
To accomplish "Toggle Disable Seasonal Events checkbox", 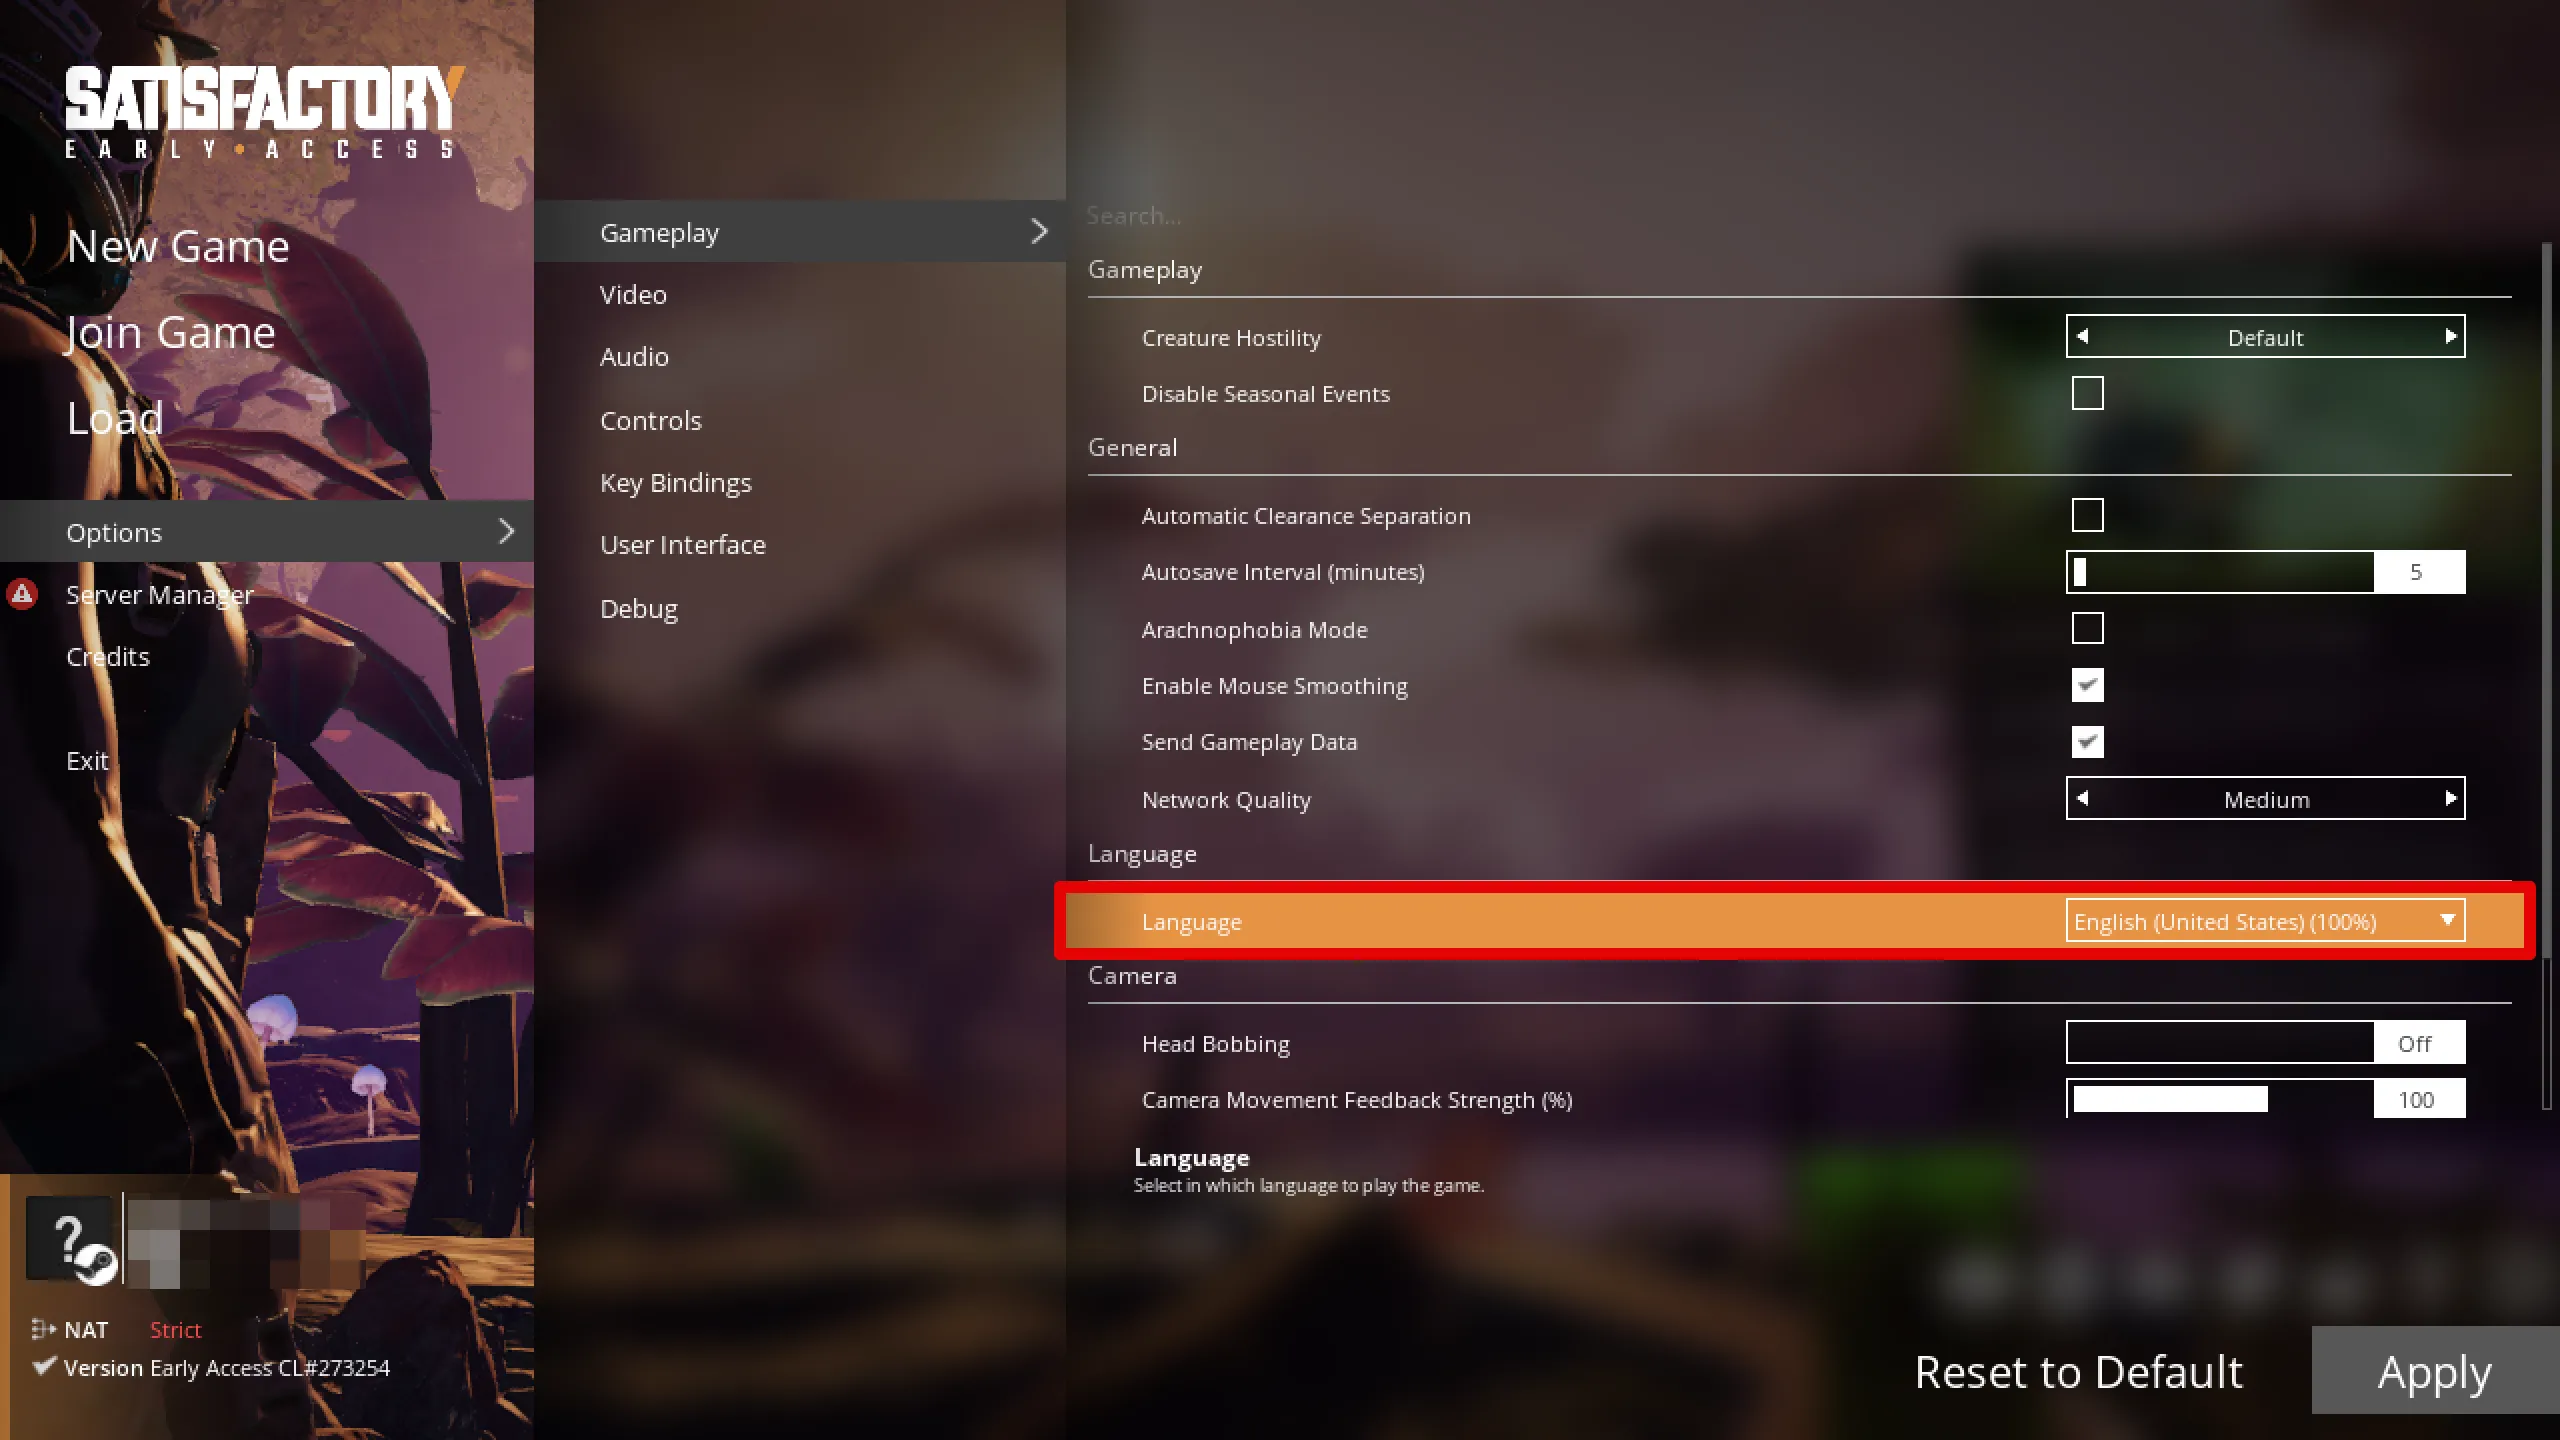I will 2087,392.
